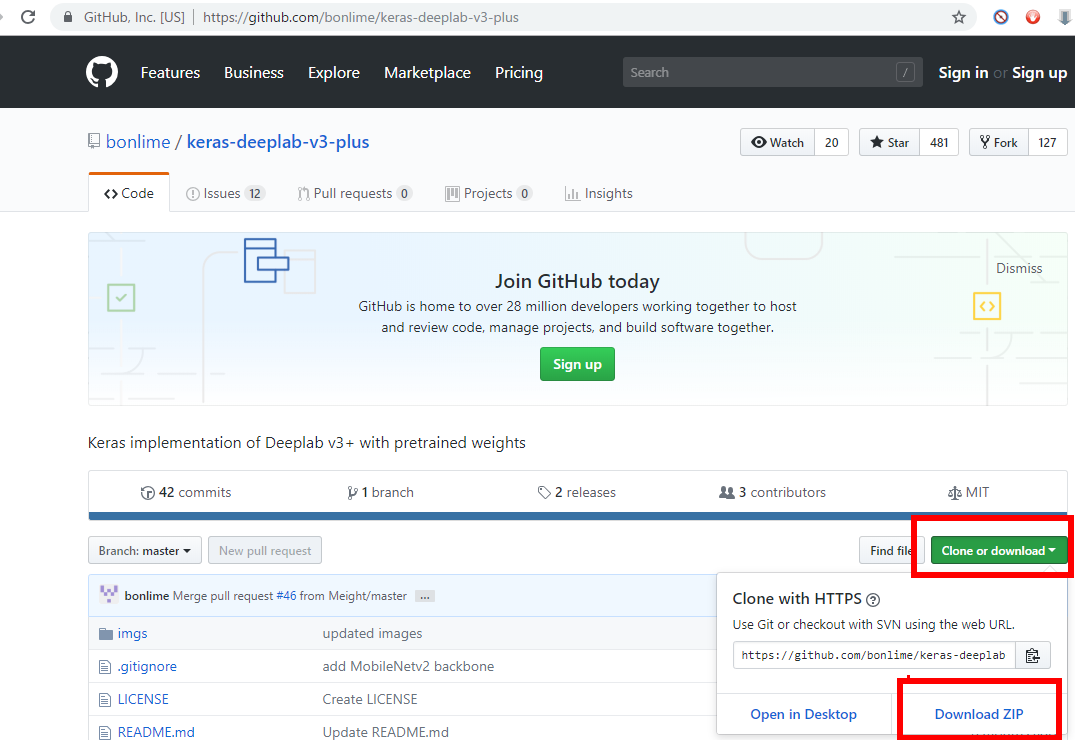The height and width of the screenshot is (740, 1075).
Task: Star the repository
Action: (889, 142)
